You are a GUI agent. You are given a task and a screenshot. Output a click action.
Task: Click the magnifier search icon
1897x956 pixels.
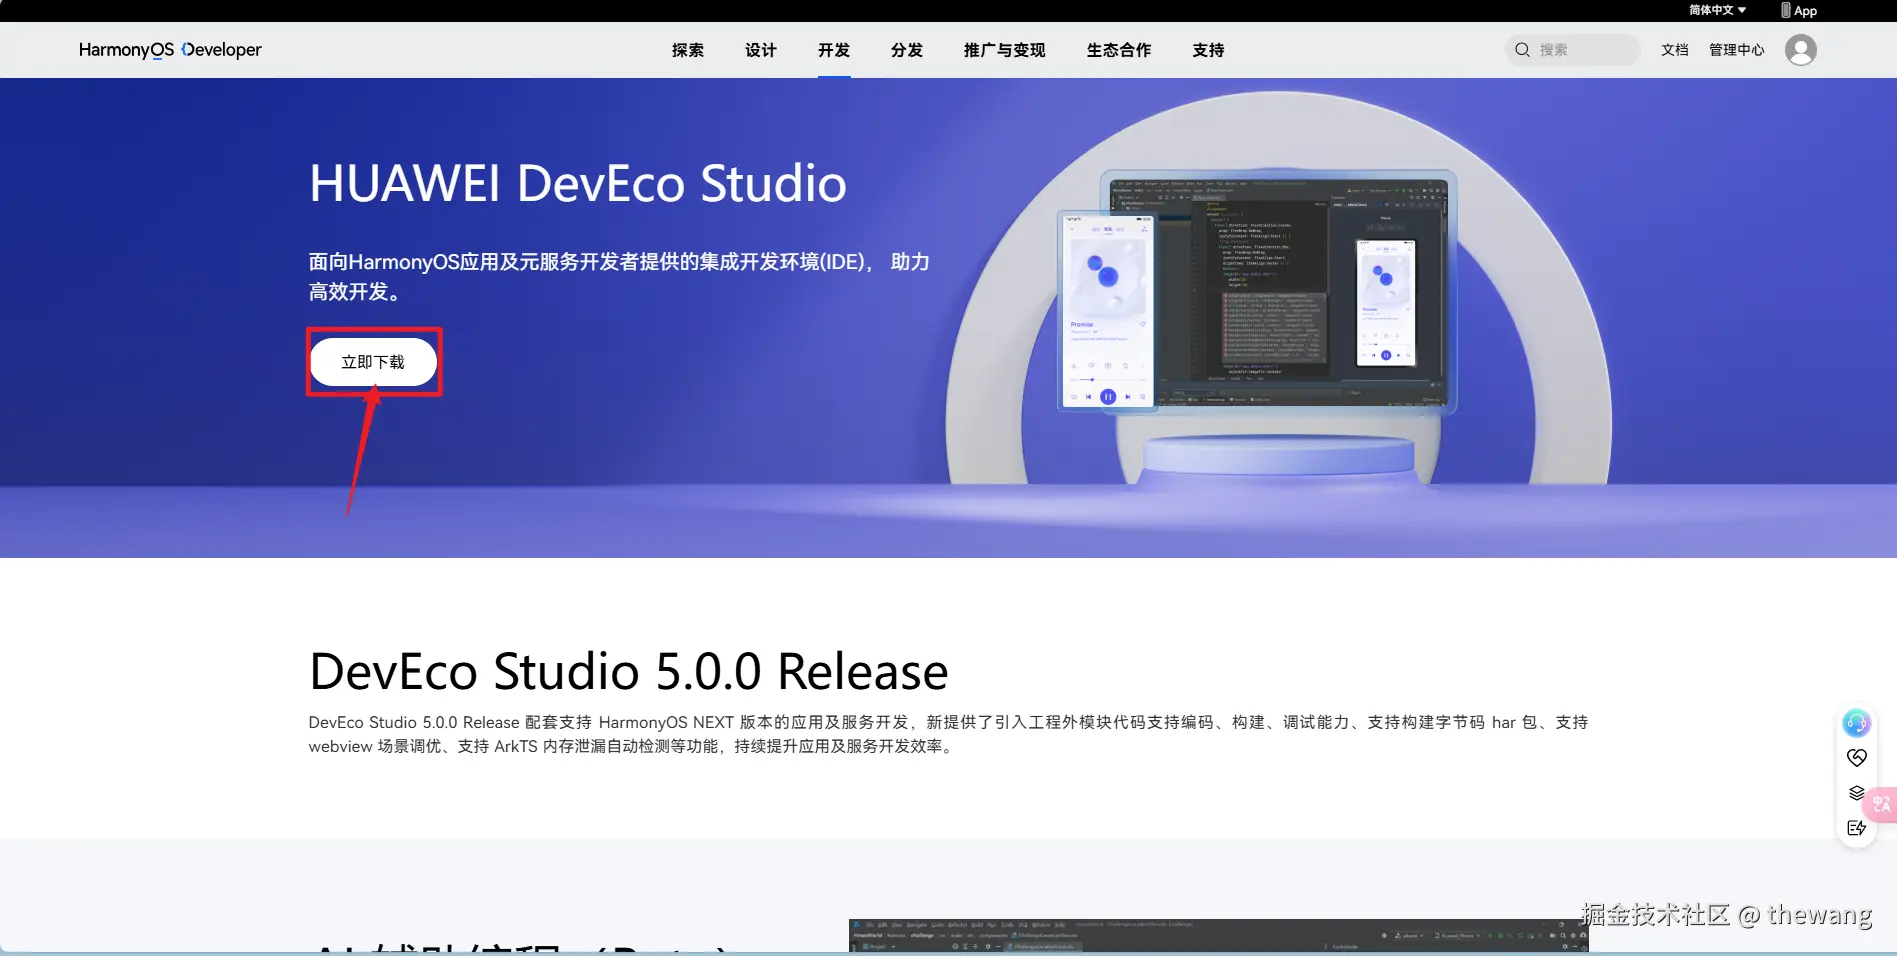(x=1522, y=50)
